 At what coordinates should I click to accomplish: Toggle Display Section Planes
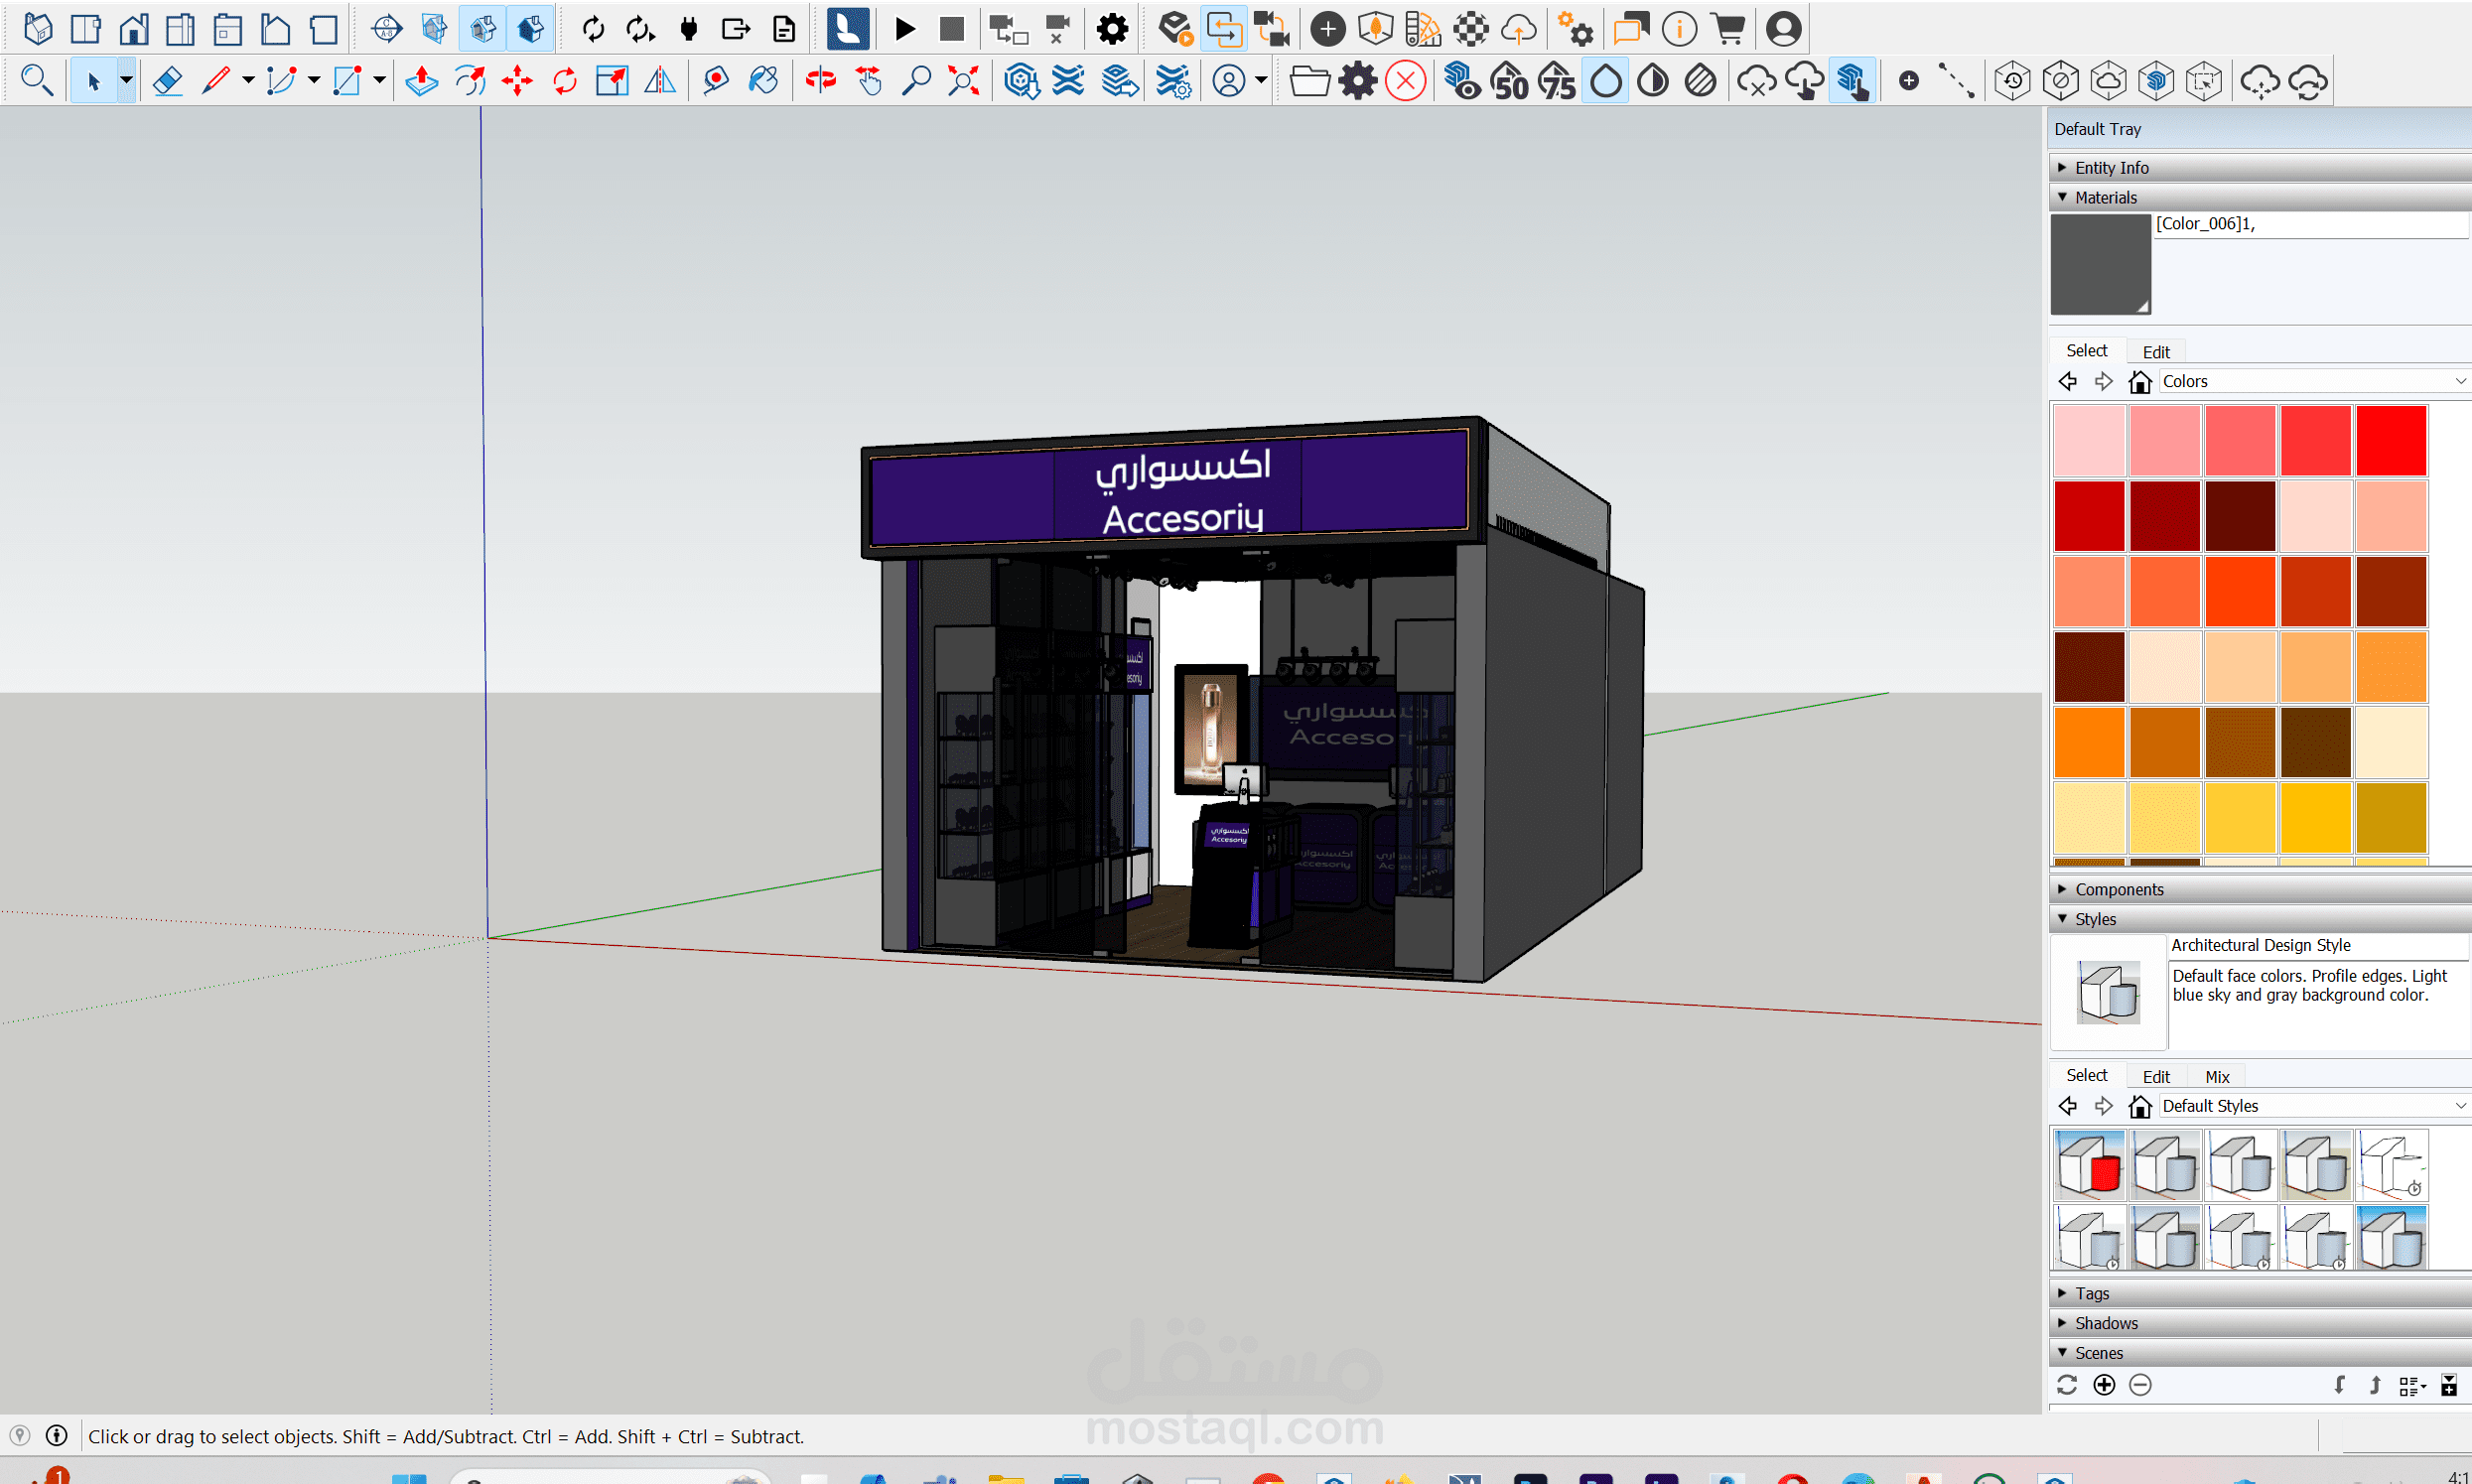(x=434, y=29)
